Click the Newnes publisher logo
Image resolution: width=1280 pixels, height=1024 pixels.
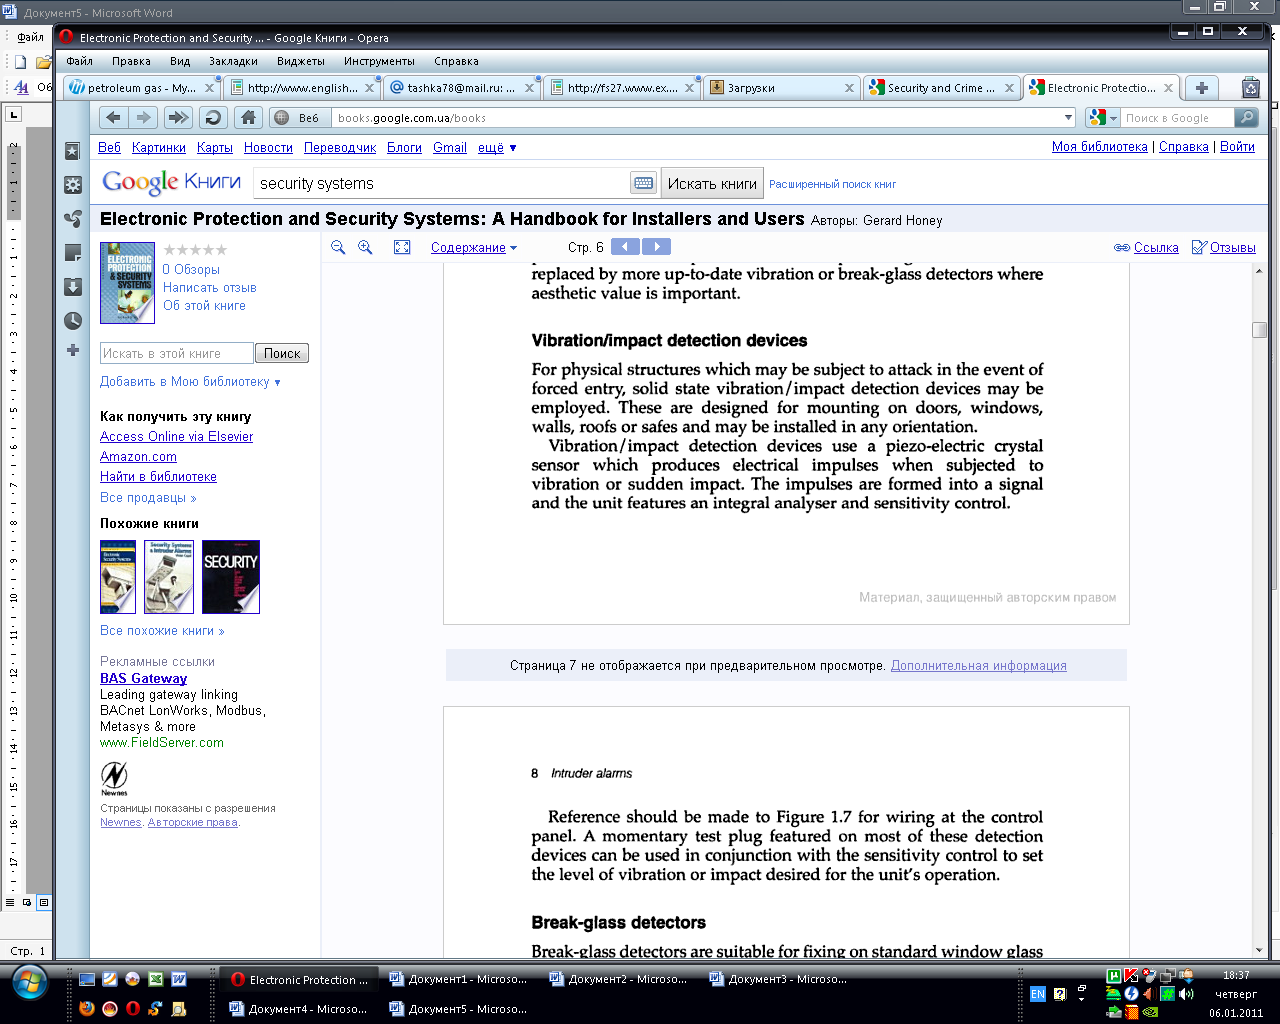point(114,778)
